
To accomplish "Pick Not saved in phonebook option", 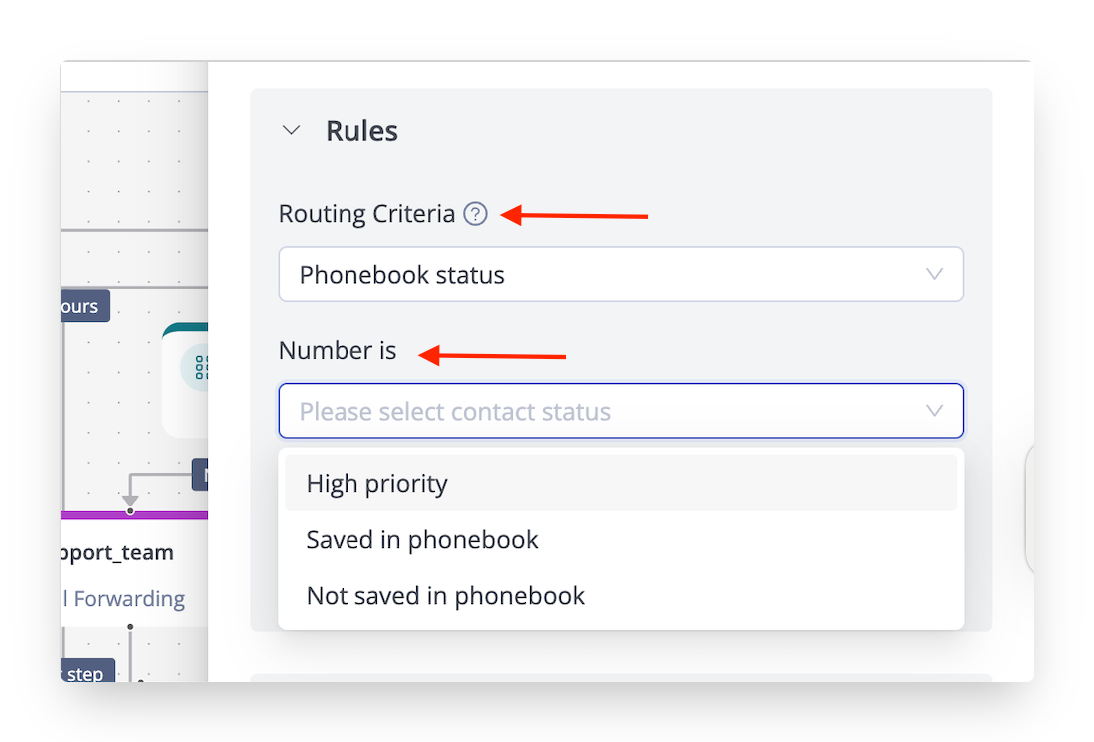I will 445,596.
